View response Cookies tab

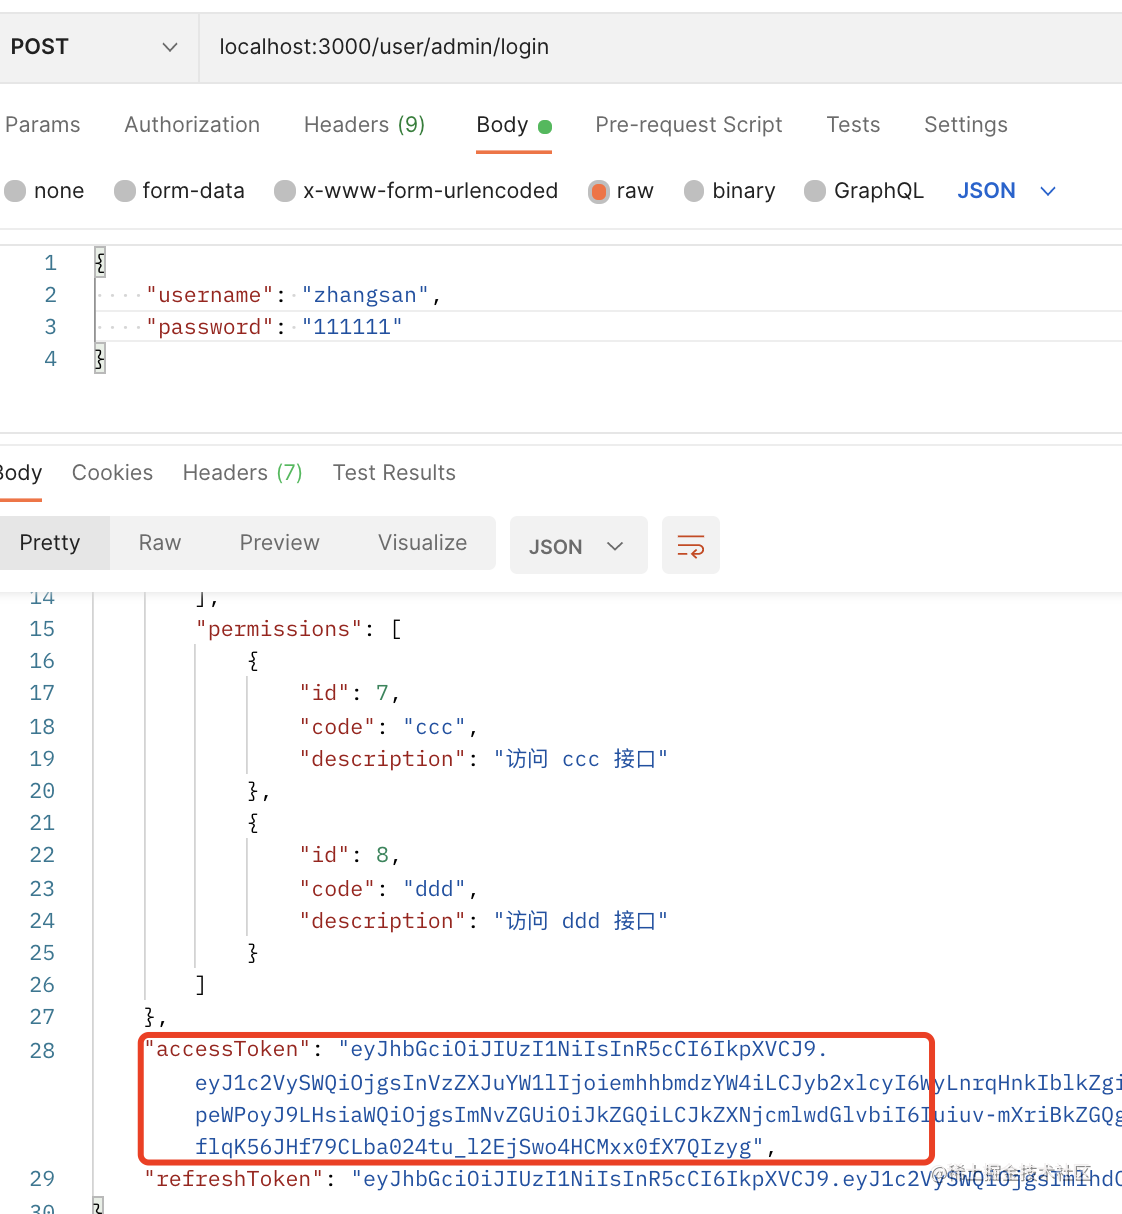click(112, 473)
